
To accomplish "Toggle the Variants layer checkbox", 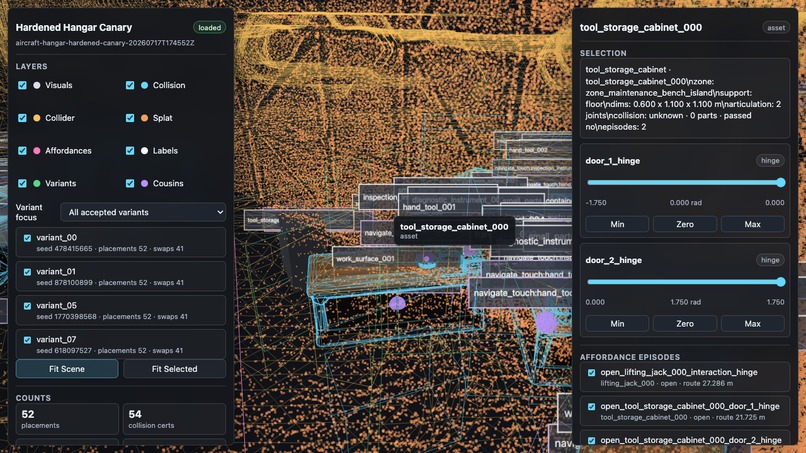I will [22, 183].
